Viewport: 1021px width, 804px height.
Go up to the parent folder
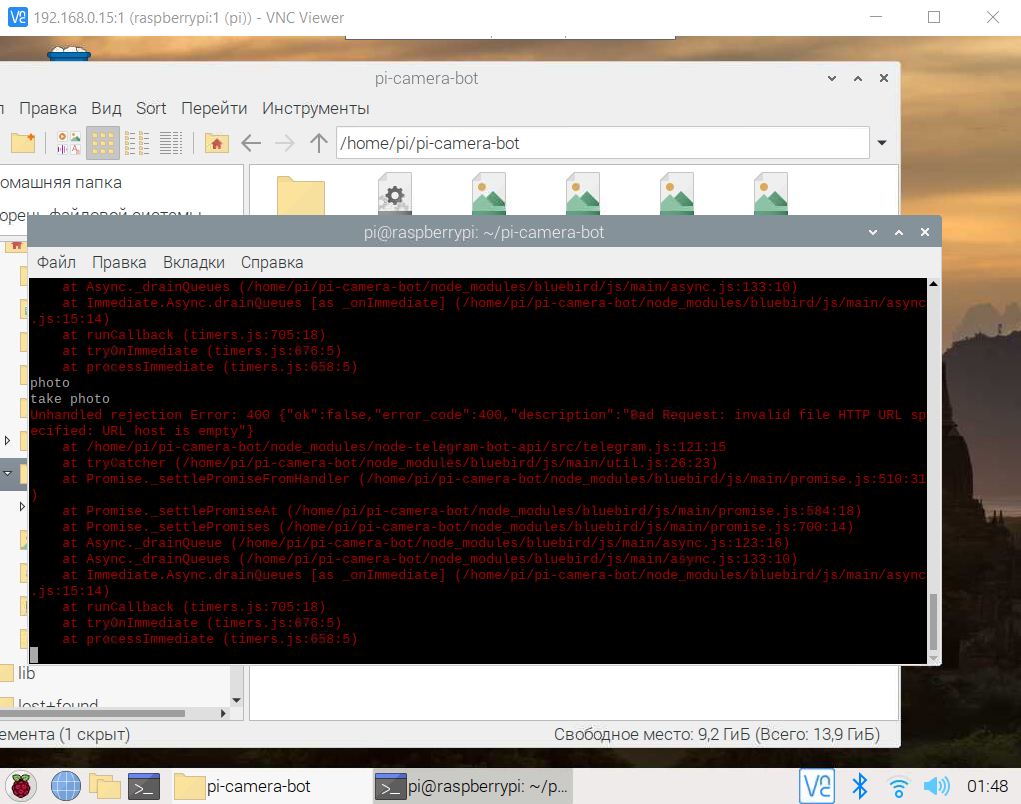pos(318,143)
